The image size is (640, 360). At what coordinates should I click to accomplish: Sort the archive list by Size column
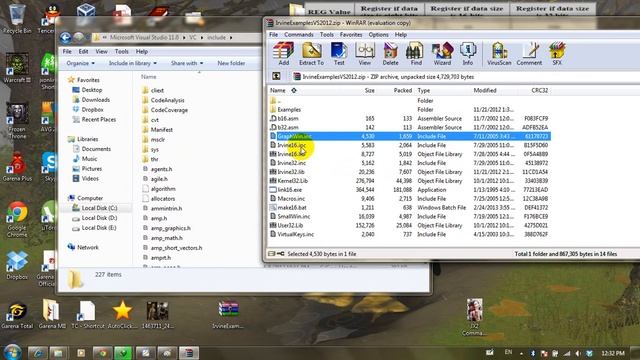tap(369, 90)
